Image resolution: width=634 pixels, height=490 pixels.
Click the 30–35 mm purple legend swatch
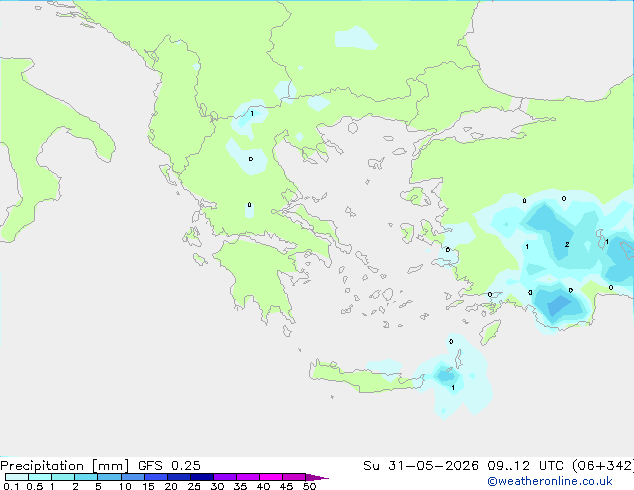pos(225,477)
